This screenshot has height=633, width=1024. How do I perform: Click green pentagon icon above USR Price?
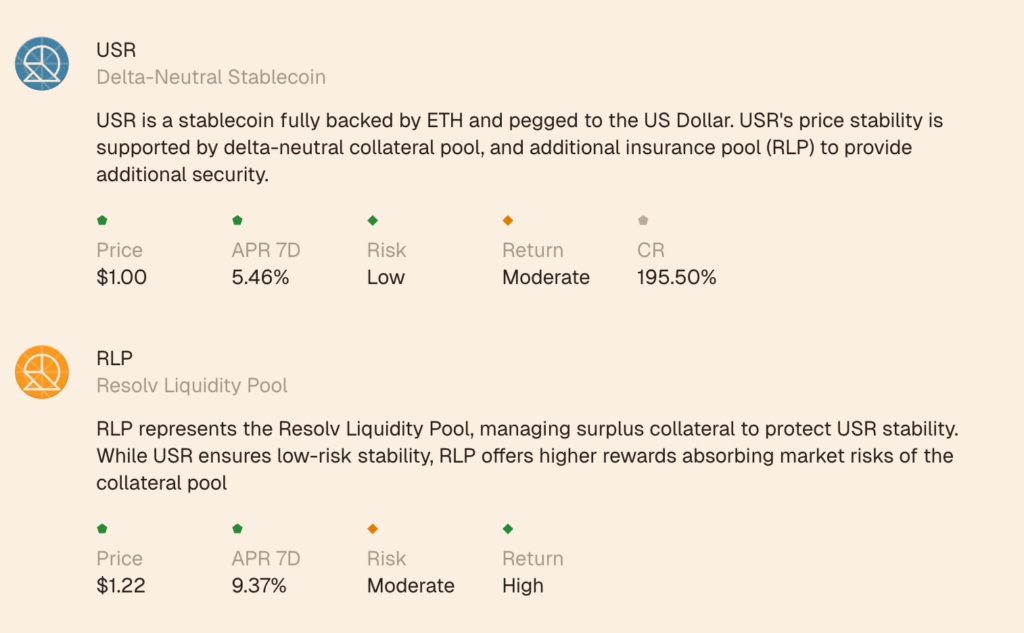tap(102, 220)
